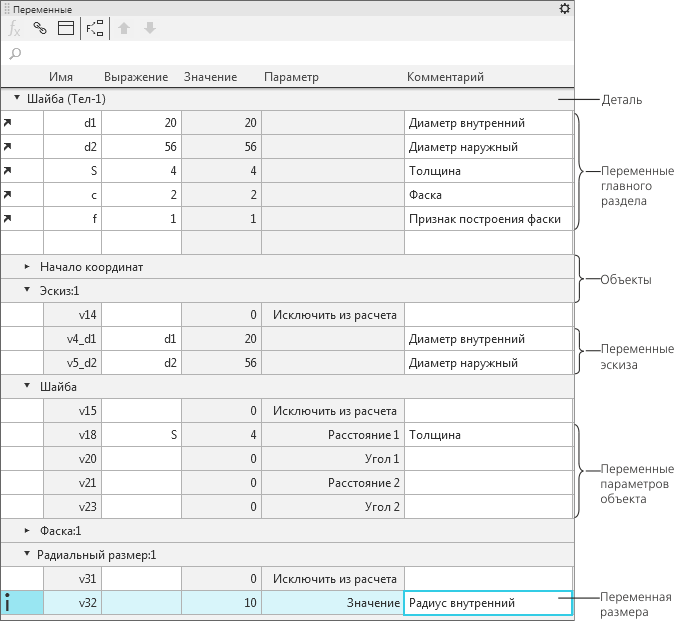Expand the Начало координат node
674x621 pixels.
28,267
